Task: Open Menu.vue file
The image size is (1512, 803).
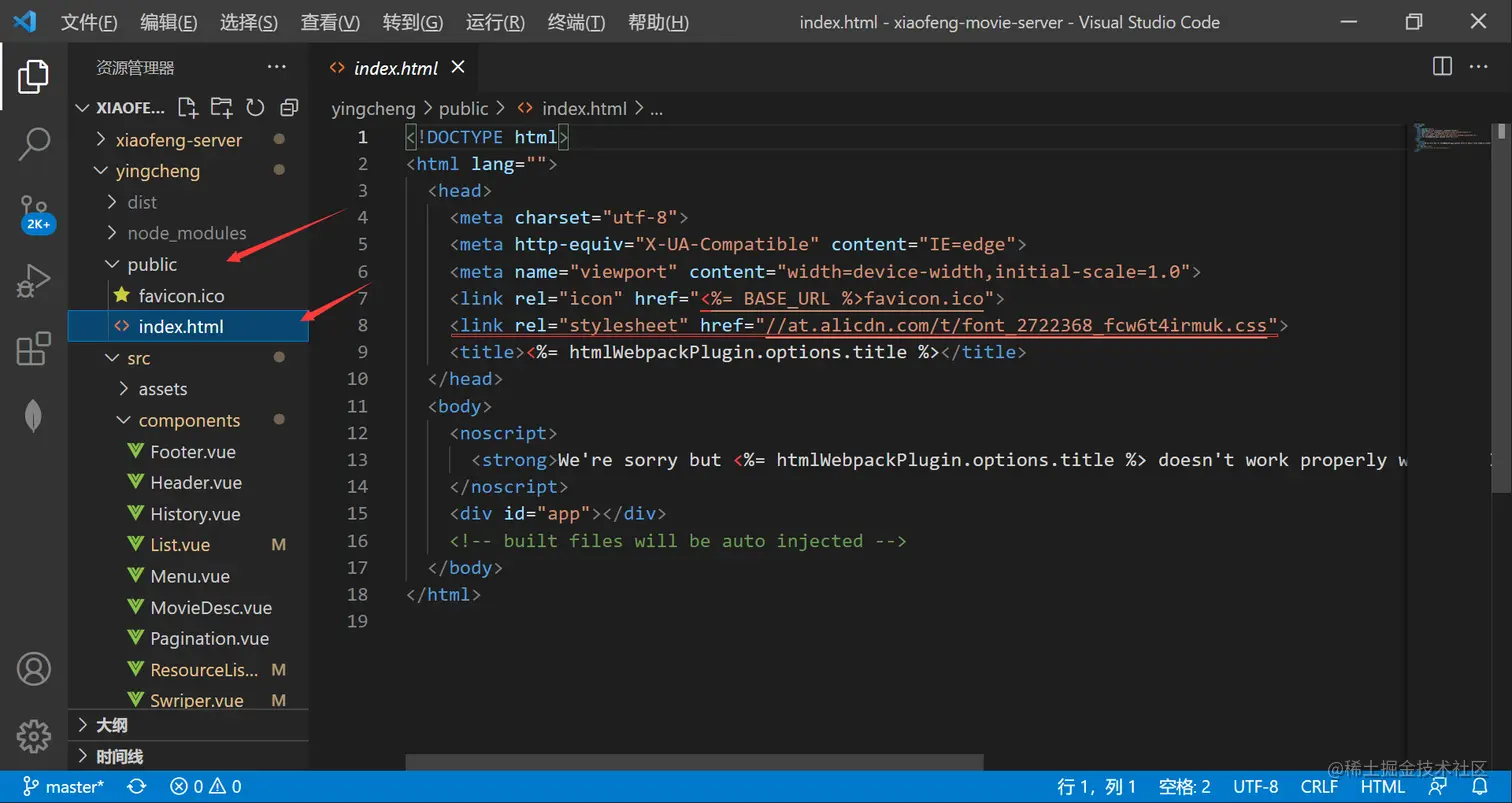Action: click(x=190, y=576)
